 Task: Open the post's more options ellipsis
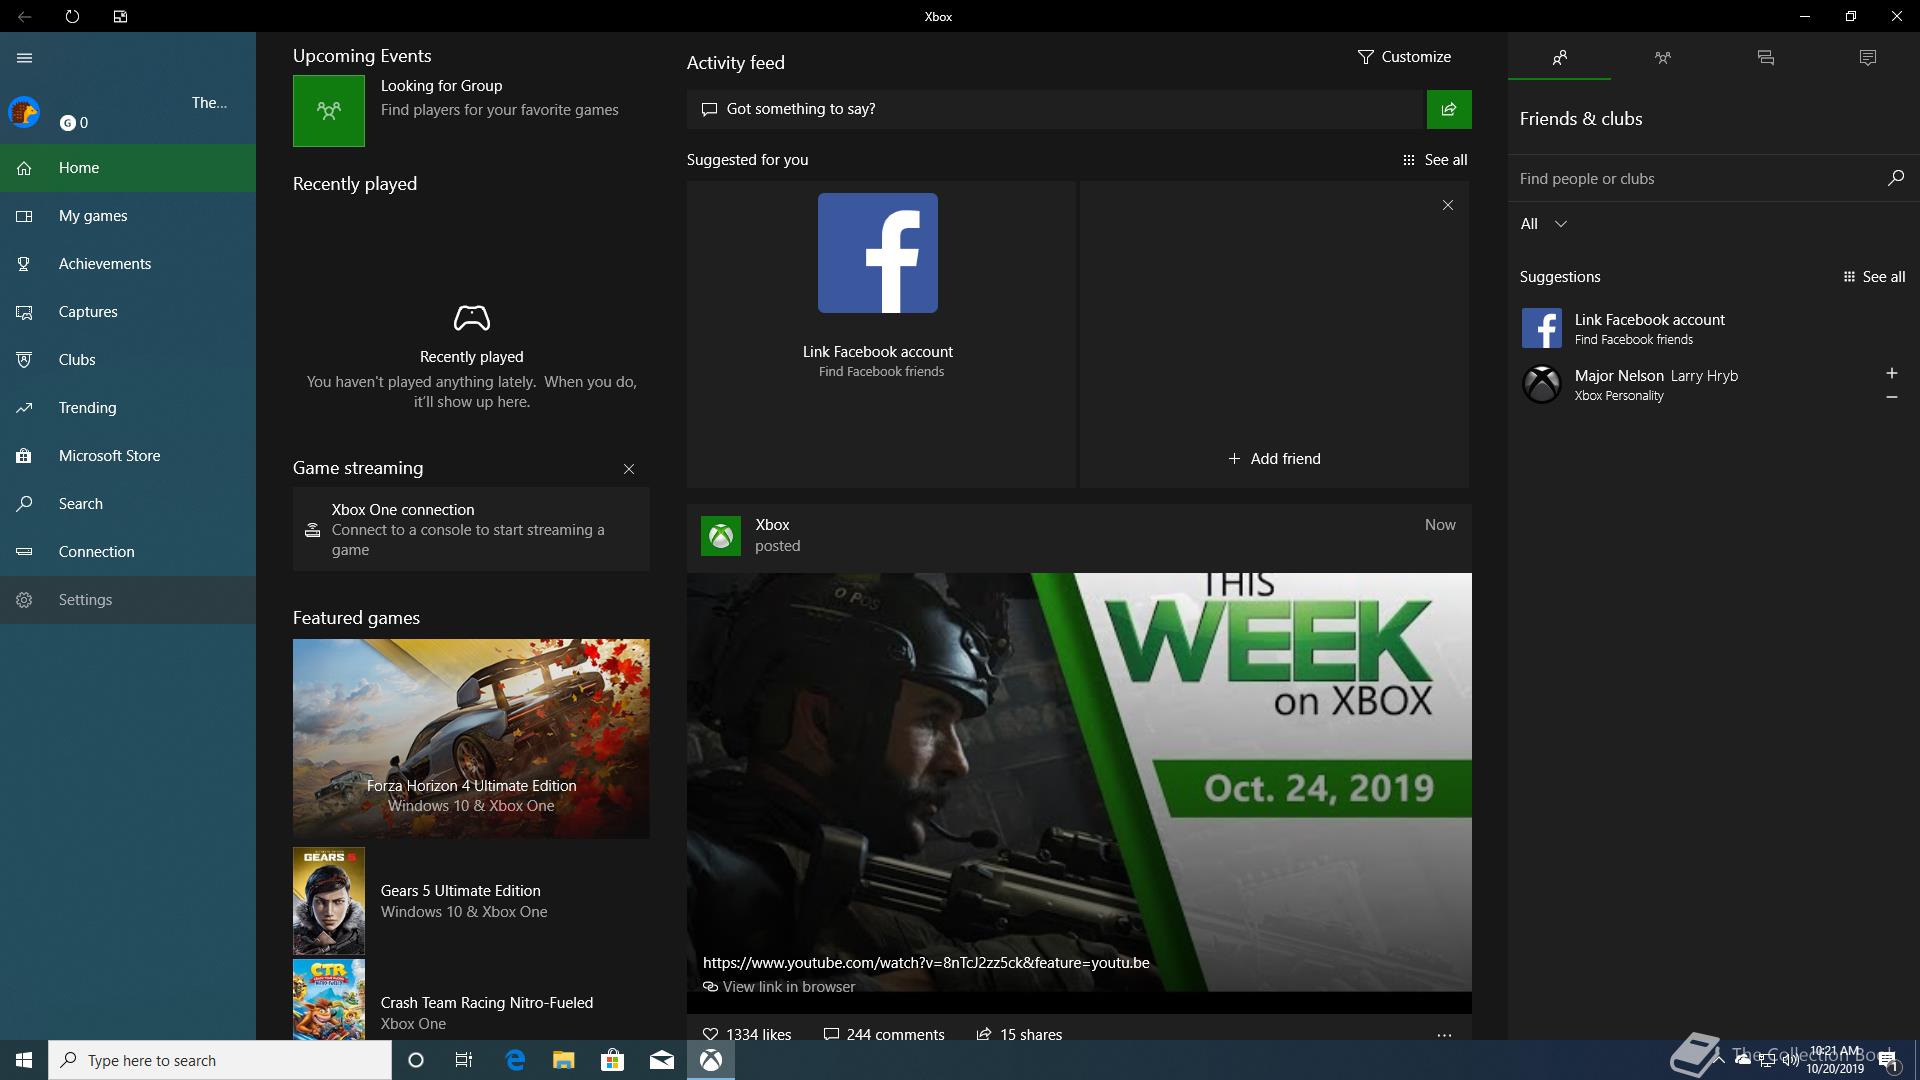[1444, 1035]
